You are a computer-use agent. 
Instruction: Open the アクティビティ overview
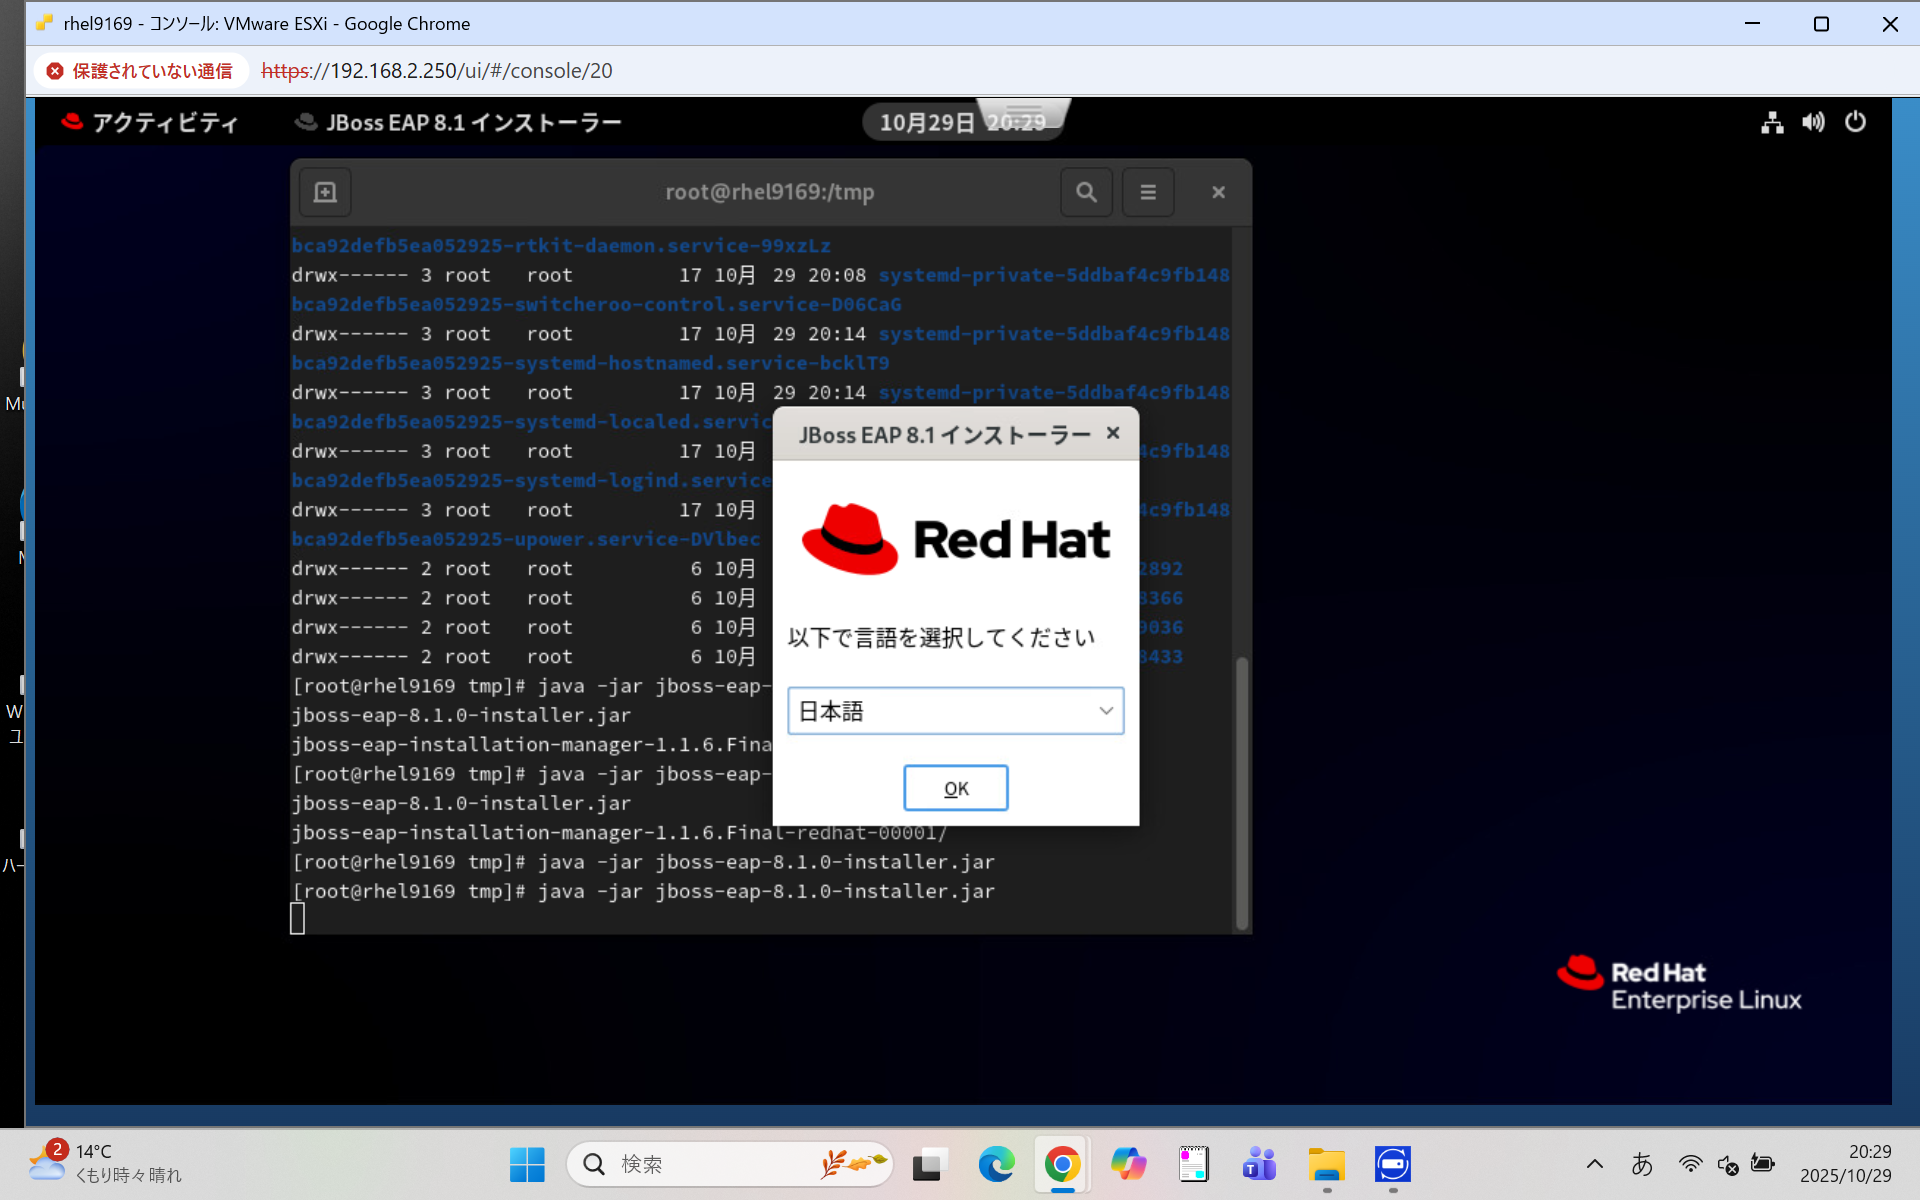150,122
